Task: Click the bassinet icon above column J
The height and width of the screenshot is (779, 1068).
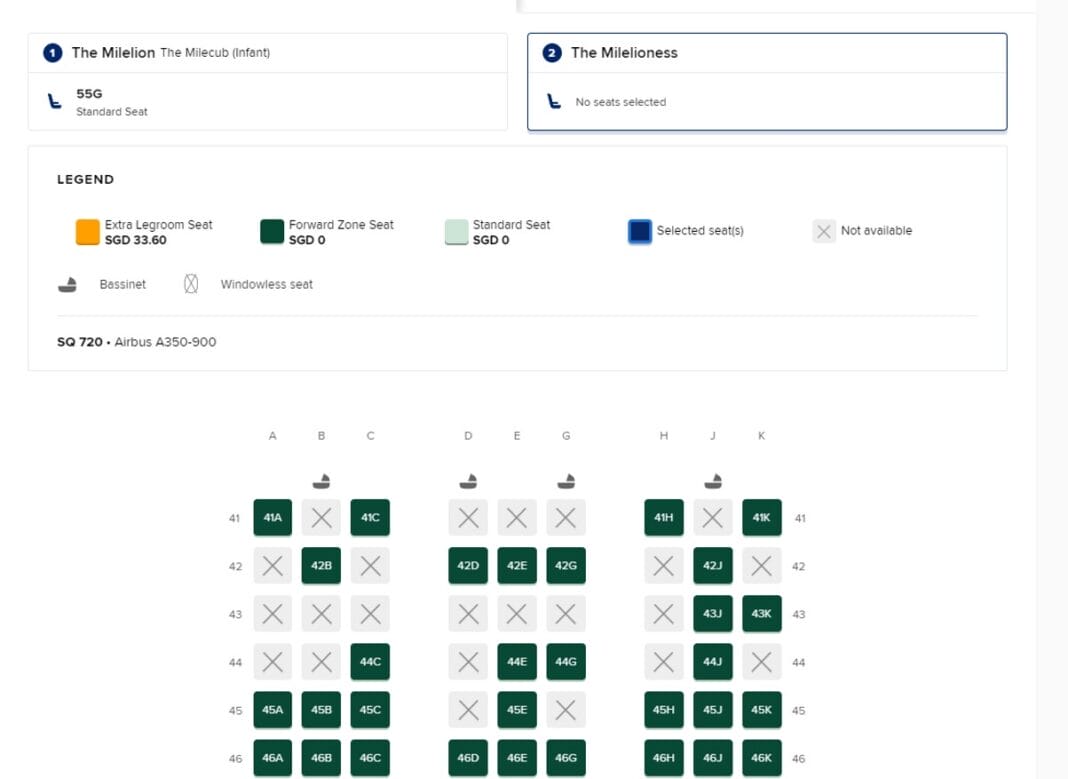Action: coord(713,479)
